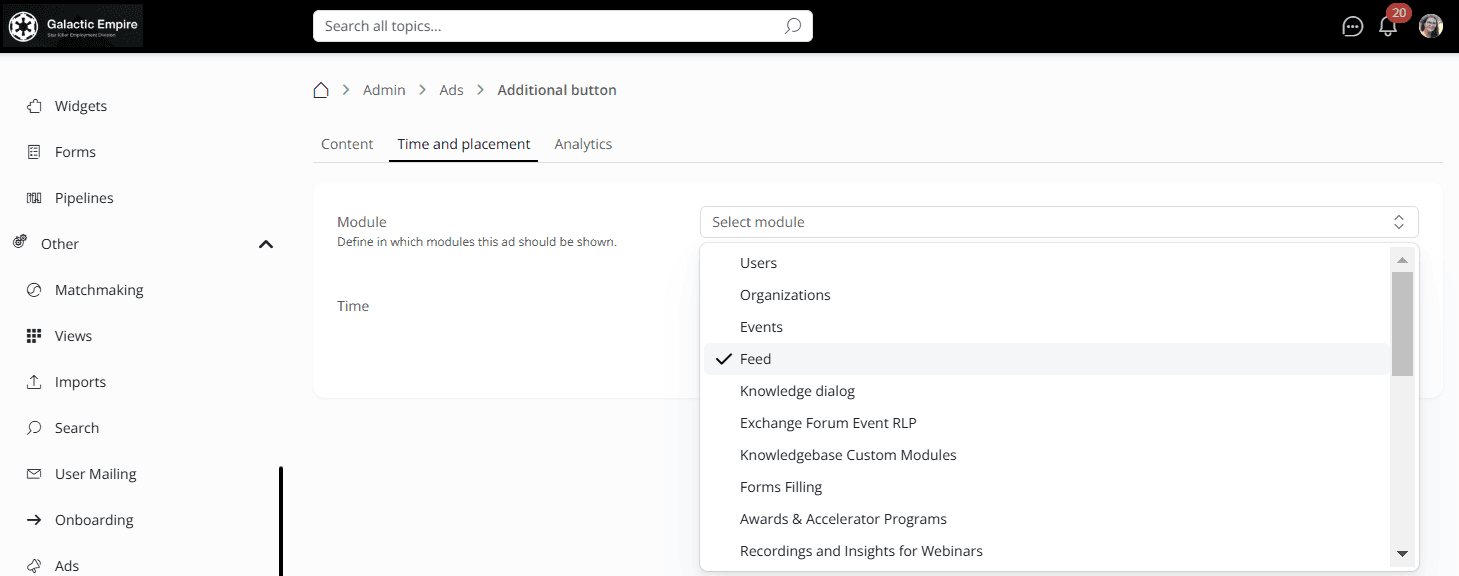Choose Events from module dropdown
1459x576 pixels.
[761, 327]
